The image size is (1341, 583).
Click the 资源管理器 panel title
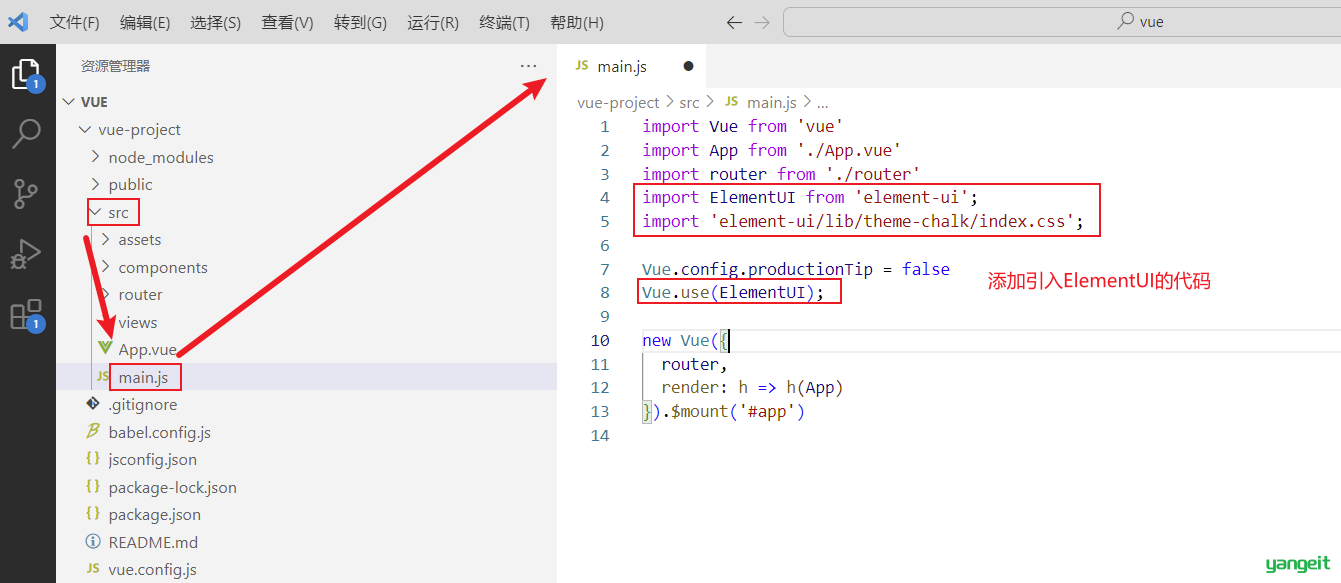pos(116,66)
